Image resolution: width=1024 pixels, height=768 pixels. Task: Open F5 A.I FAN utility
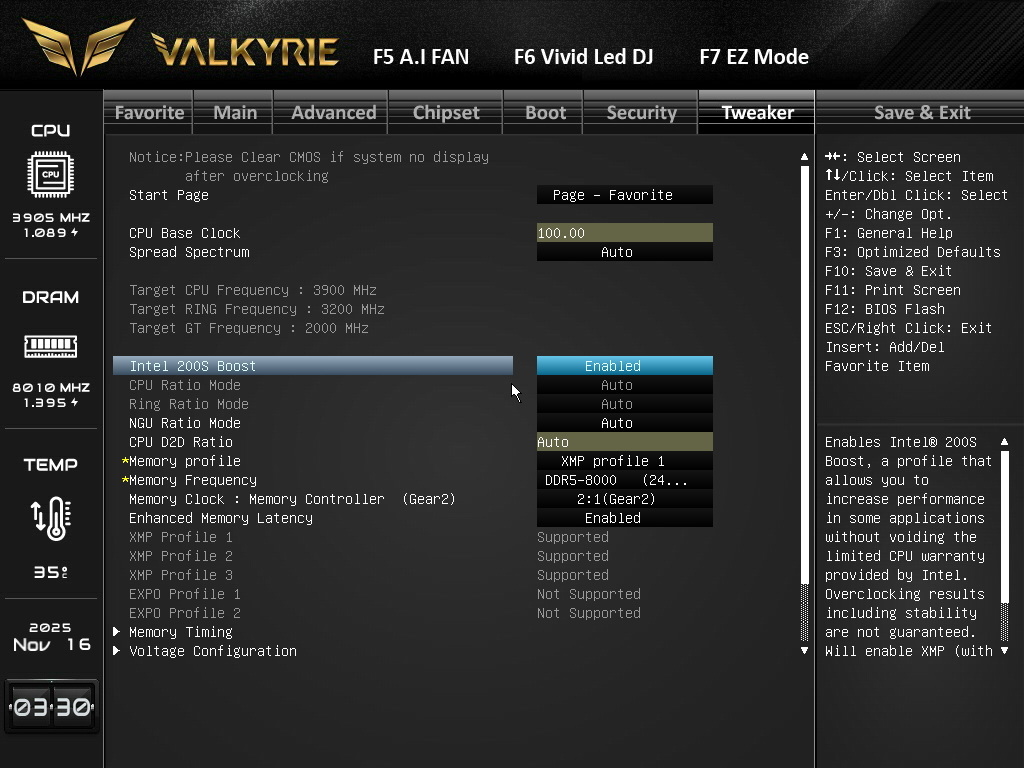point(421,57)
